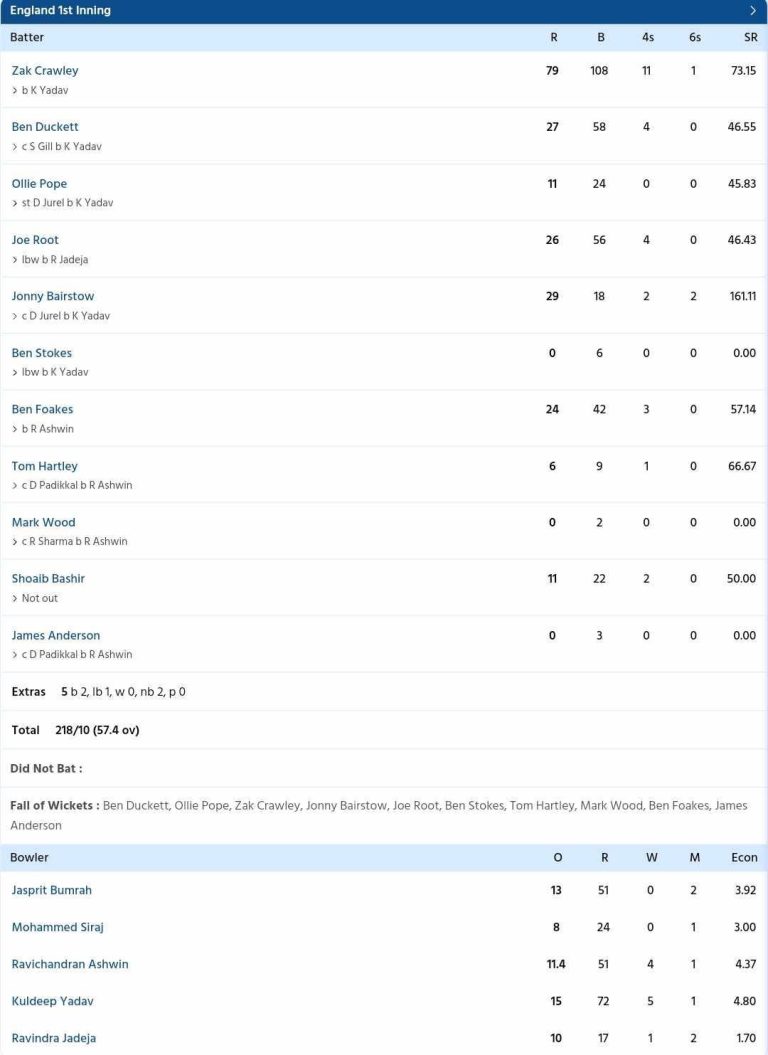Expand Joe Root's dismissal details chevron
768x1055 pixels.
(x=14, y=259)
